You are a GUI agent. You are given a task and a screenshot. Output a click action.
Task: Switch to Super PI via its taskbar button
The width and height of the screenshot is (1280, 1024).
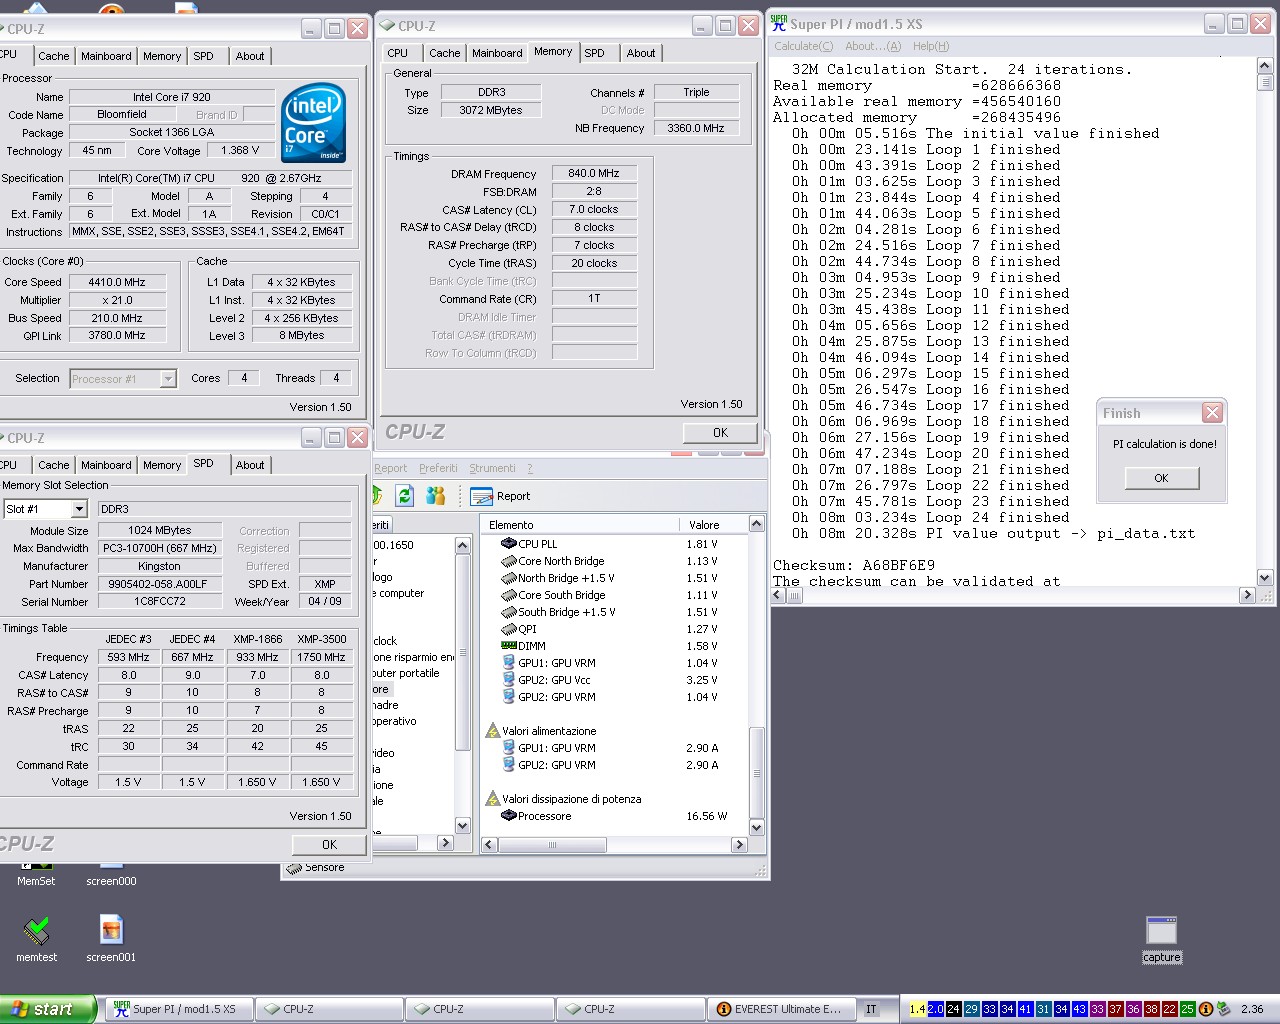(x=178, y=1009)
